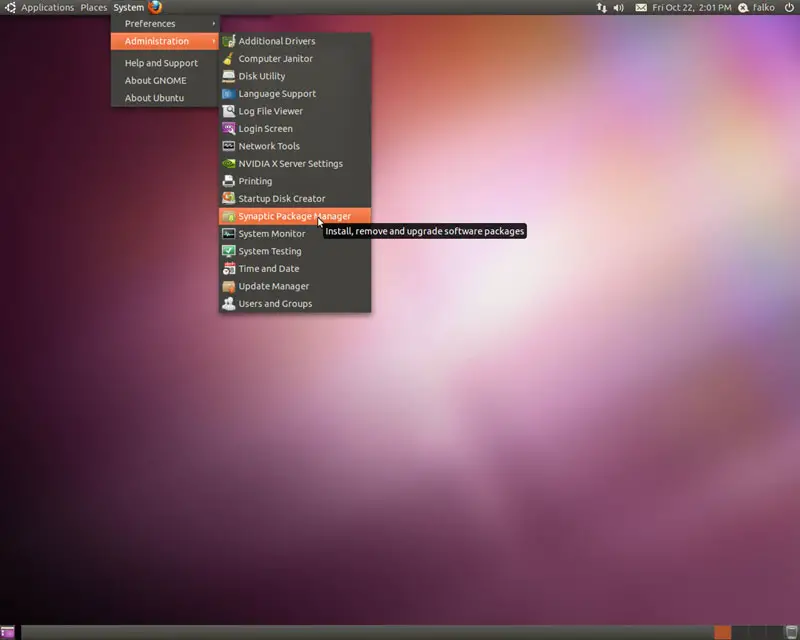Click the Network Tools icon
Image resolution: width=800 pixels, height=640 pixels.
229,146
